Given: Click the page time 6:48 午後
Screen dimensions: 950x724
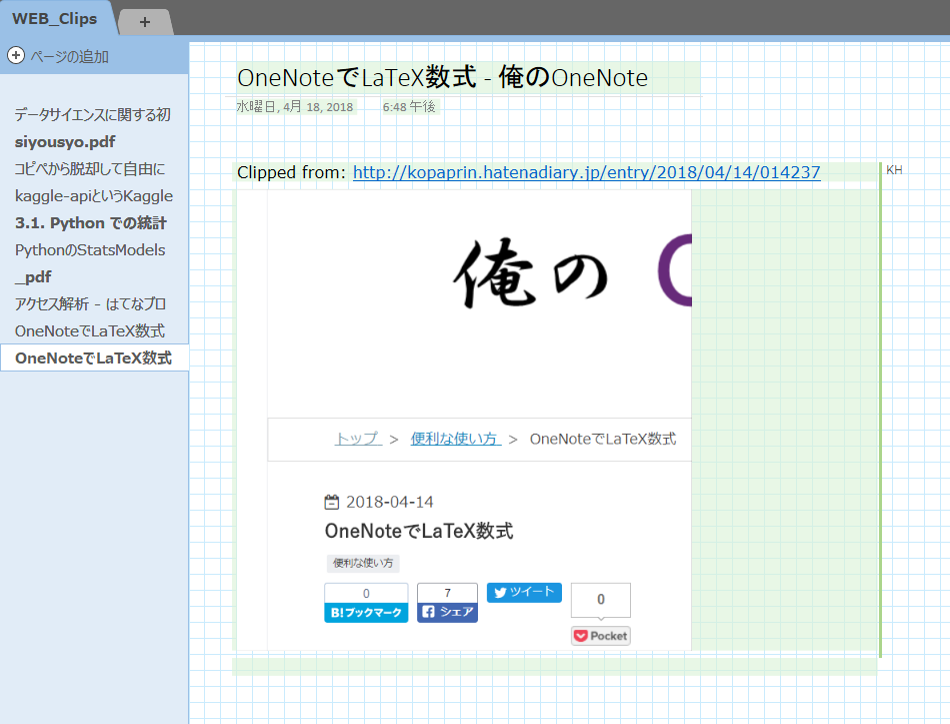Looking at the screenshot, I should [409, 107].
